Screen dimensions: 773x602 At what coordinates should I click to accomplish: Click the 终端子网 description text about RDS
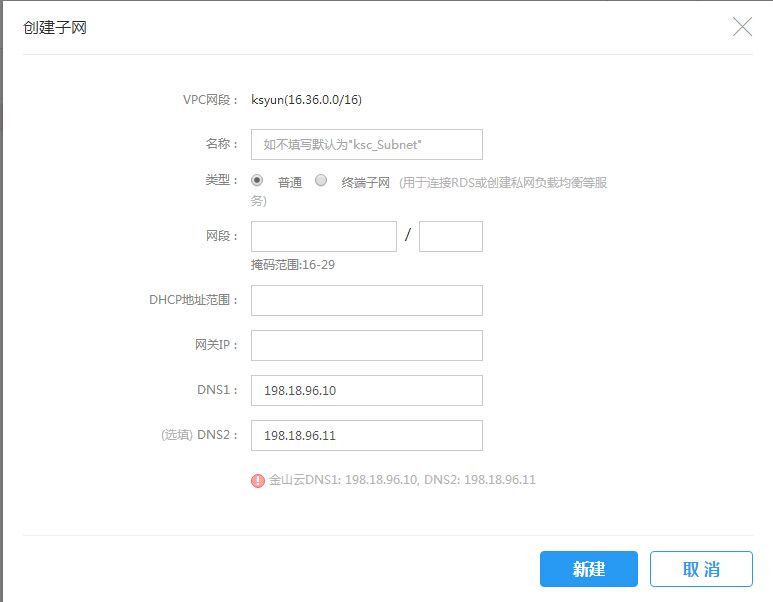tap(428, 191)
